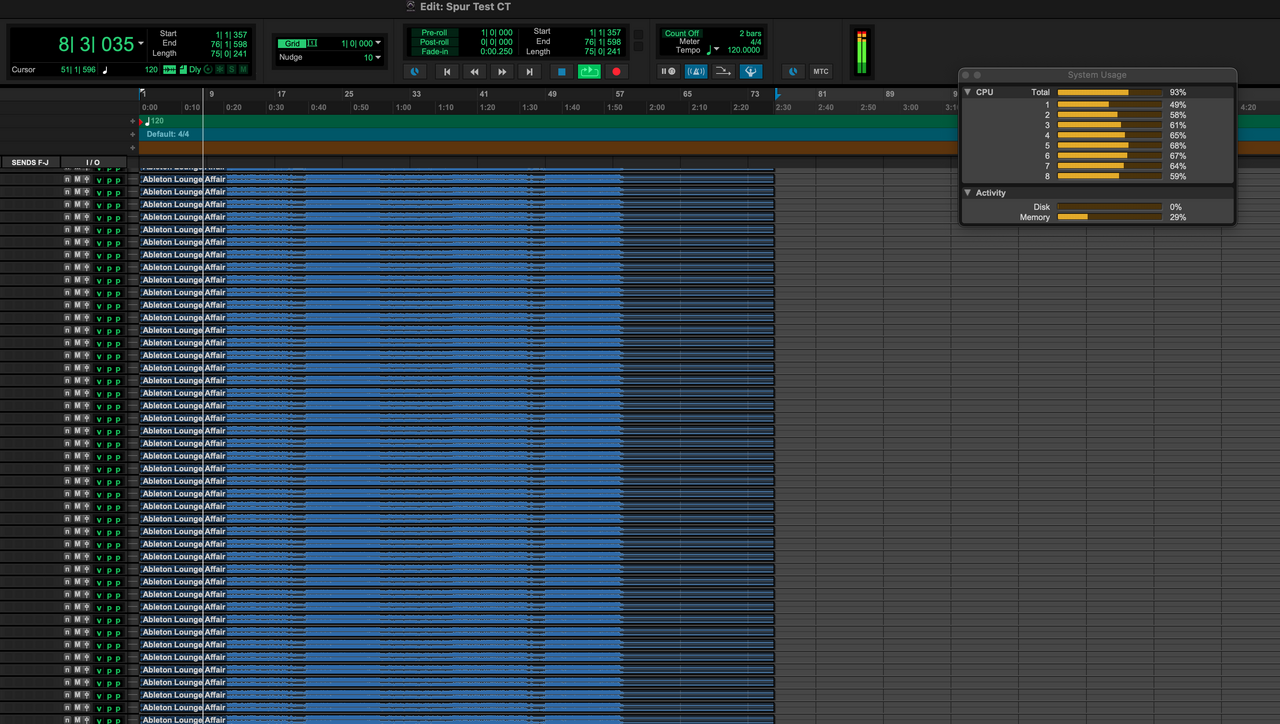Click the Rewind transport button

click(x=474, y=72)
